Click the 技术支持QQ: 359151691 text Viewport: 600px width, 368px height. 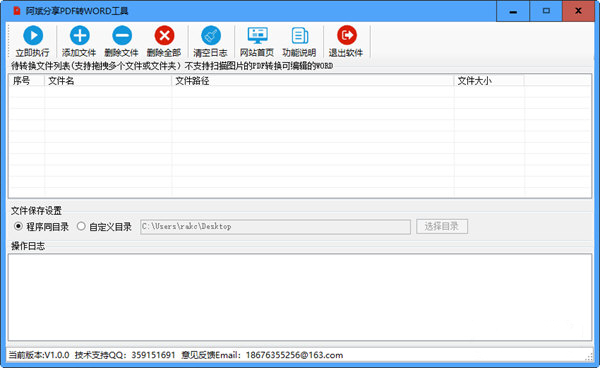[x=125, y=355]
